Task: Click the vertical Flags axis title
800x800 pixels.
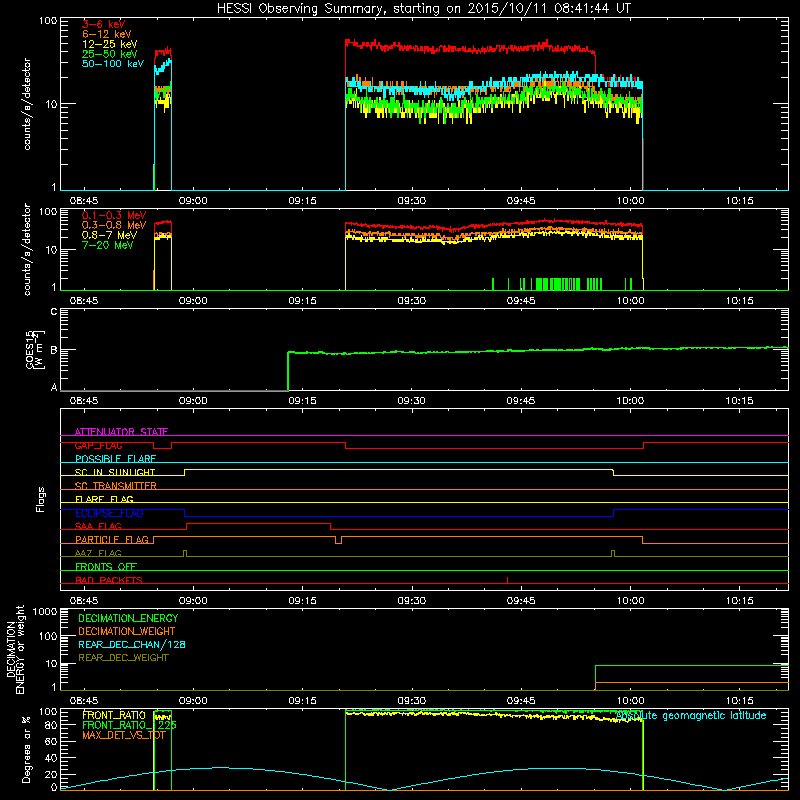Action: click(x=41, y=499)
